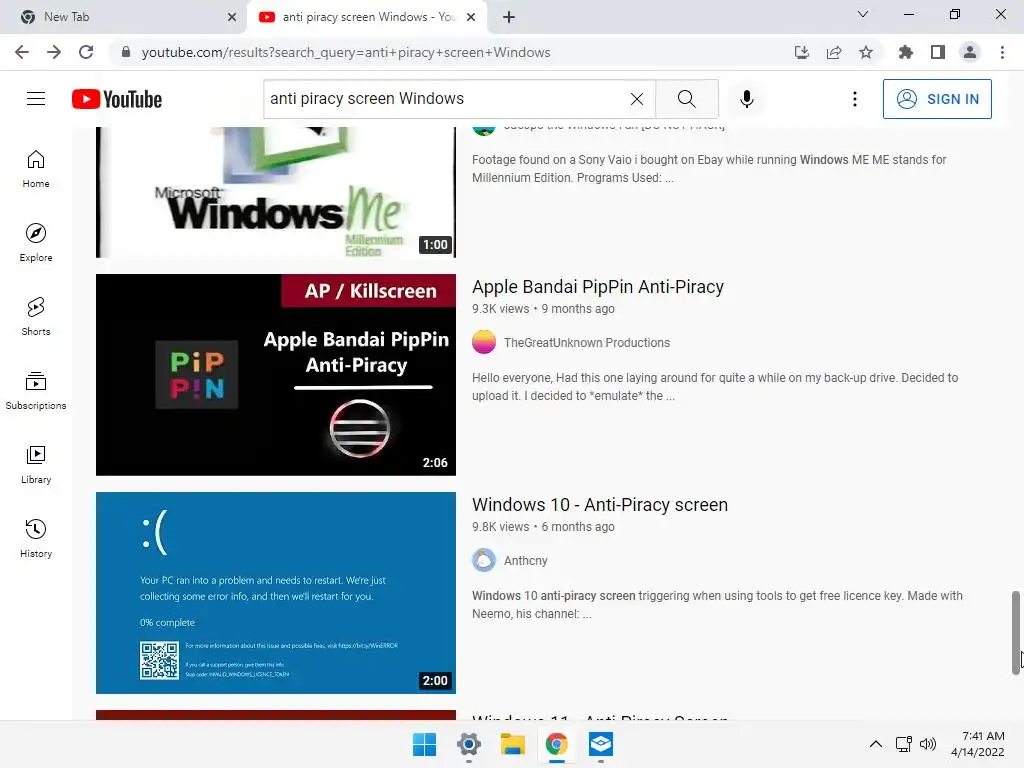
Task: Click Windows ME footage description text
Action: point(709,168)
